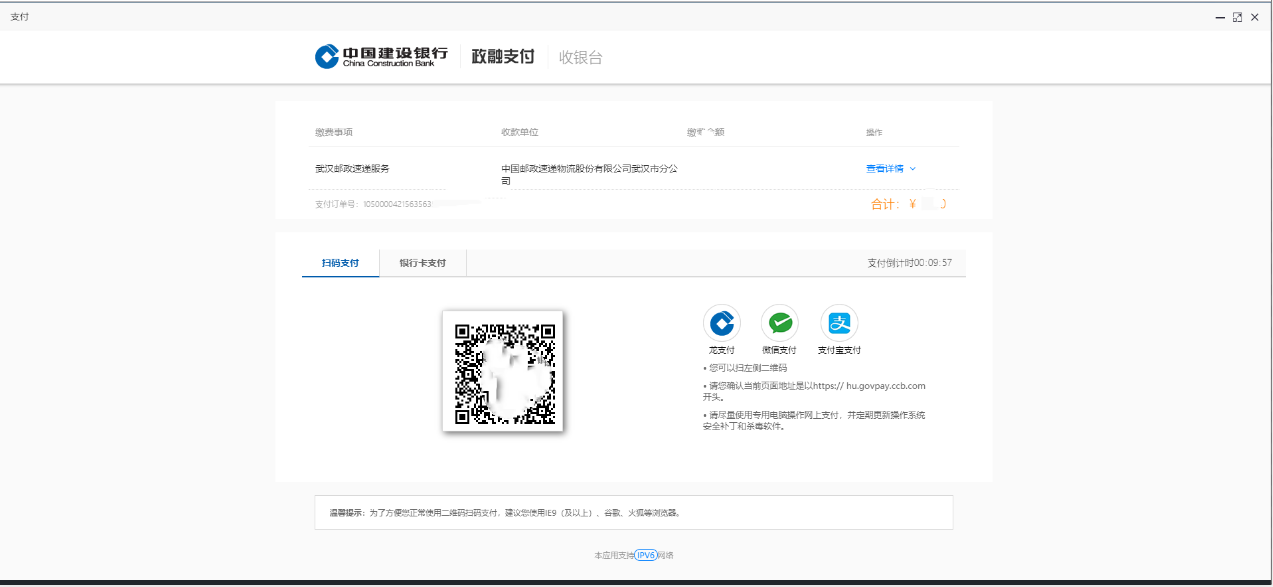Click the hu.govpay.ccb.com address hint

click(815, 391)
